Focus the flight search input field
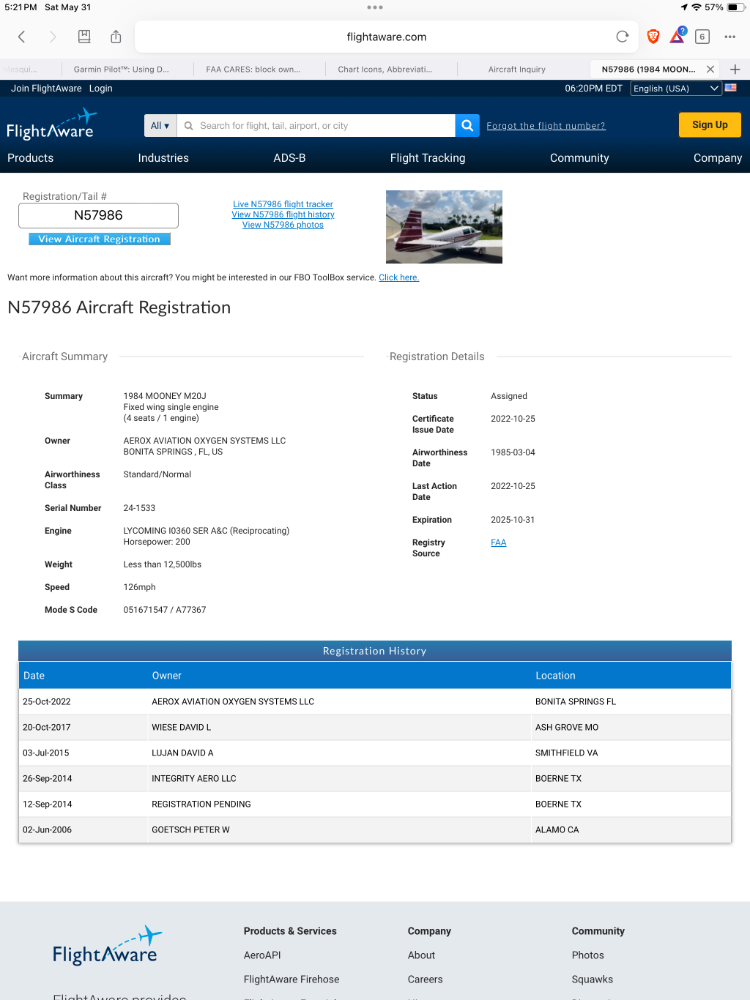750x1000 pixels. [x=316, y=126]
